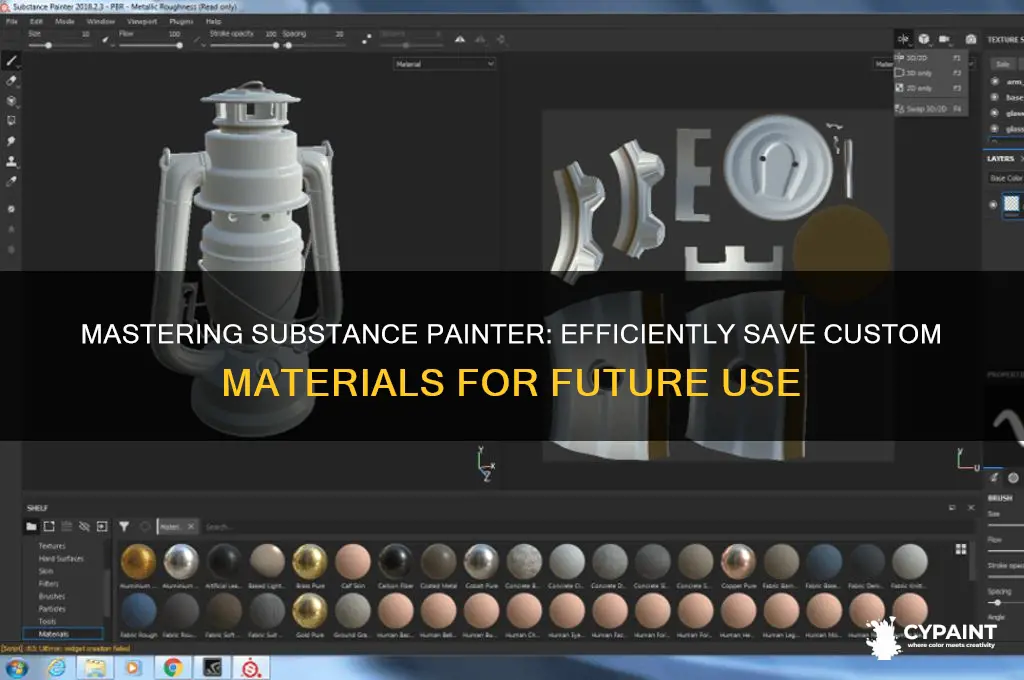The height and width of the screenshot is (680, 1024).
Task: Toggle visibility of arm texture set
Action: [x=995, y=82]
